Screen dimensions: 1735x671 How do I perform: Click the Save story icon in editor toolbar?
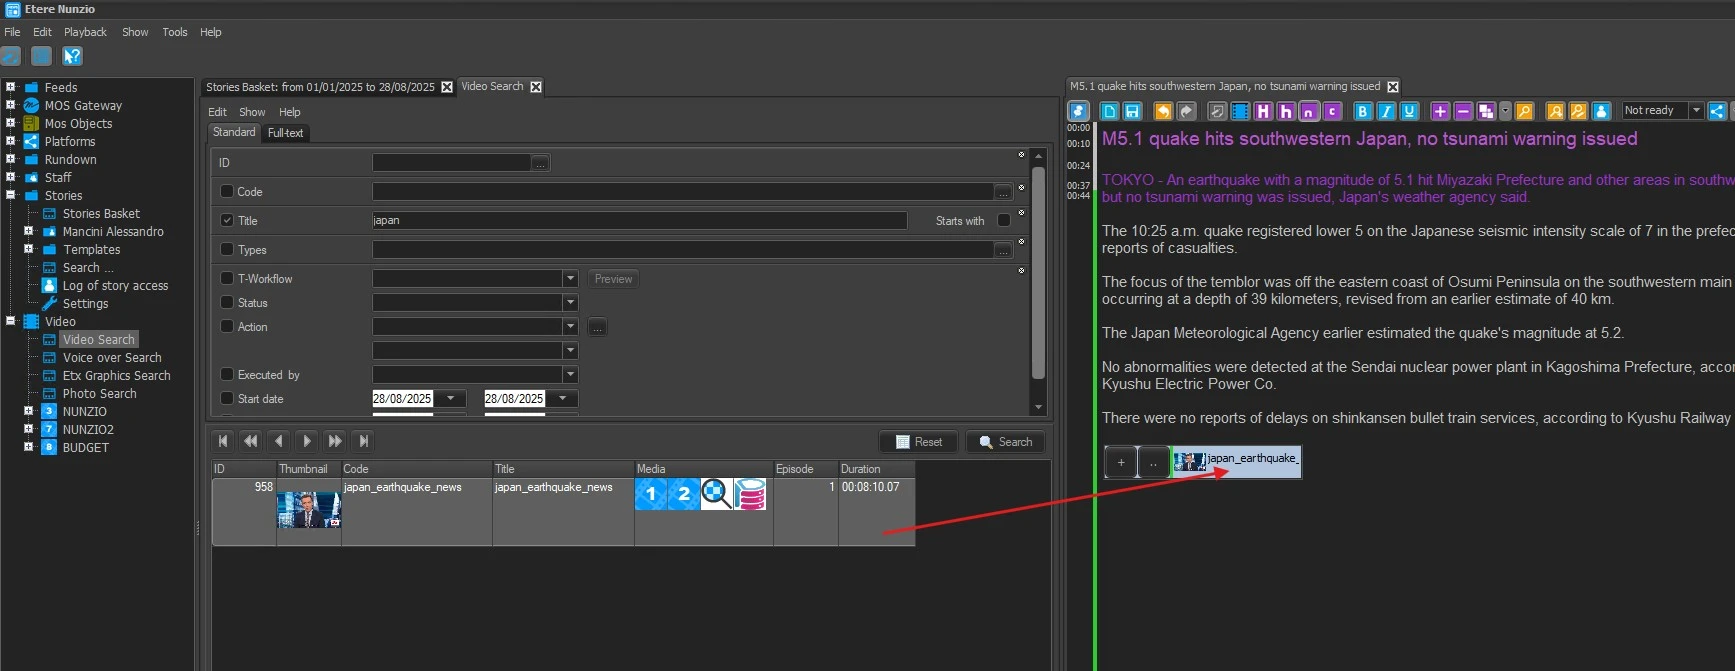click(1132, 111)
